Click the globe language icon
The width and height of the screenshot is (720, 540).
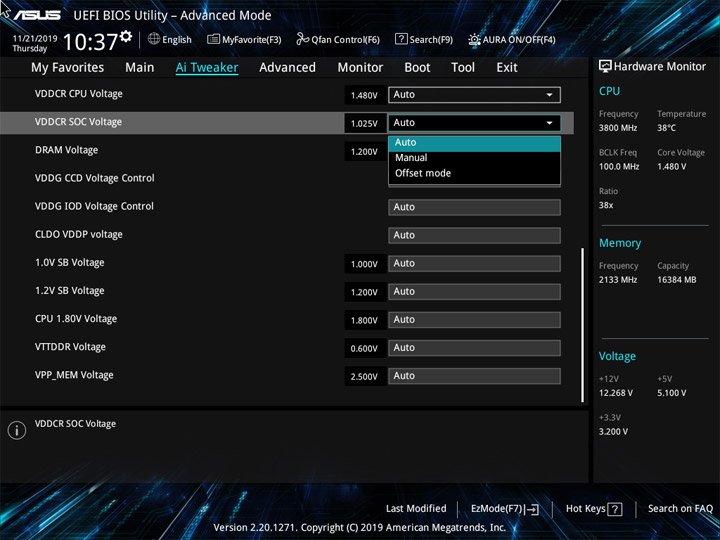(154, 39)
